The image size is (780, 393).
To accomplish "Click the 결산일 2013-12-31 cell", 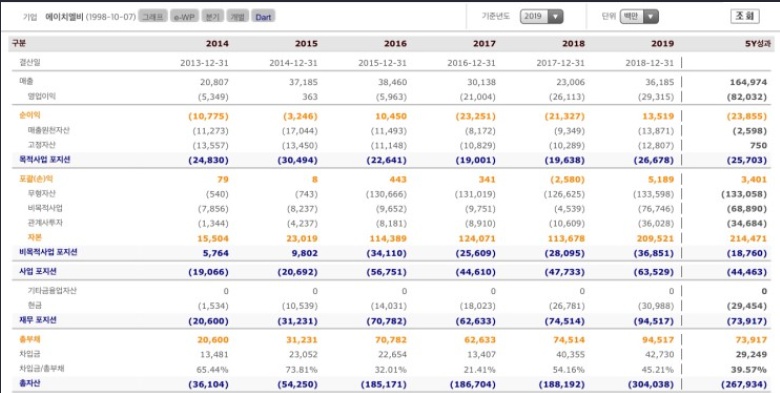I will click(204, 63).
